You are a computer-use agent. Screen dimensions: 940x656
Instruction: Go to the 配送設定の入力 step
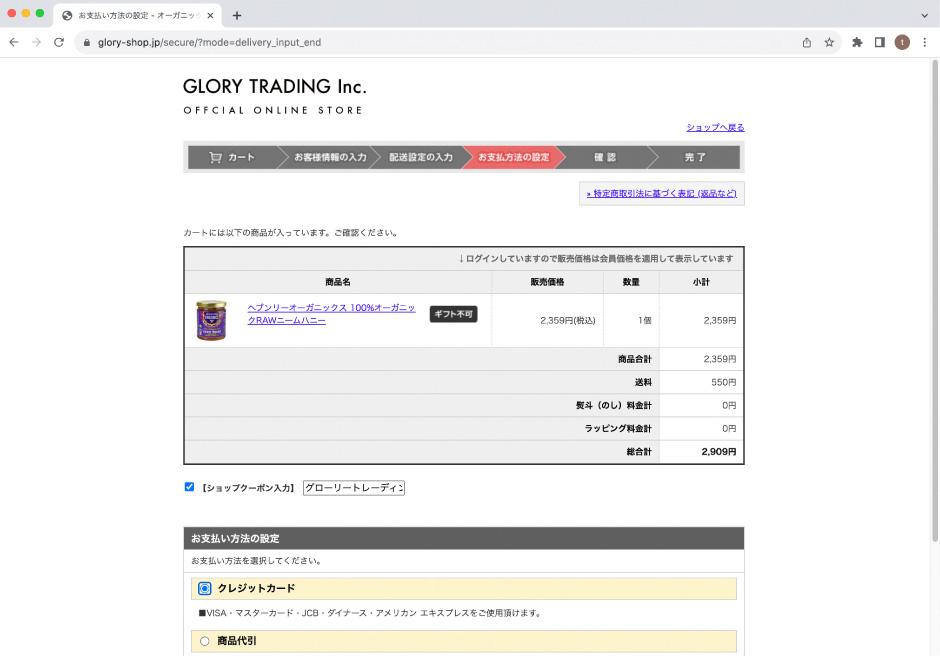click(420, 158)
